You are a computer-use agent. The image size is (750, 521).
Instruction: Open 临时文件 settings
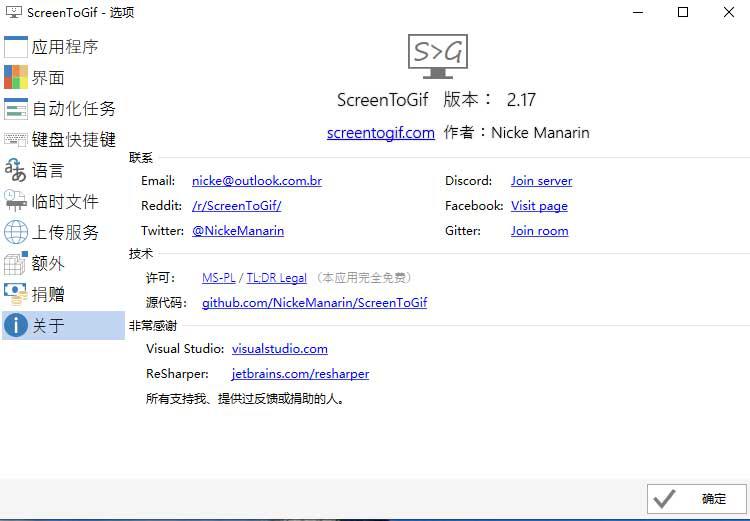pos(63,201)
